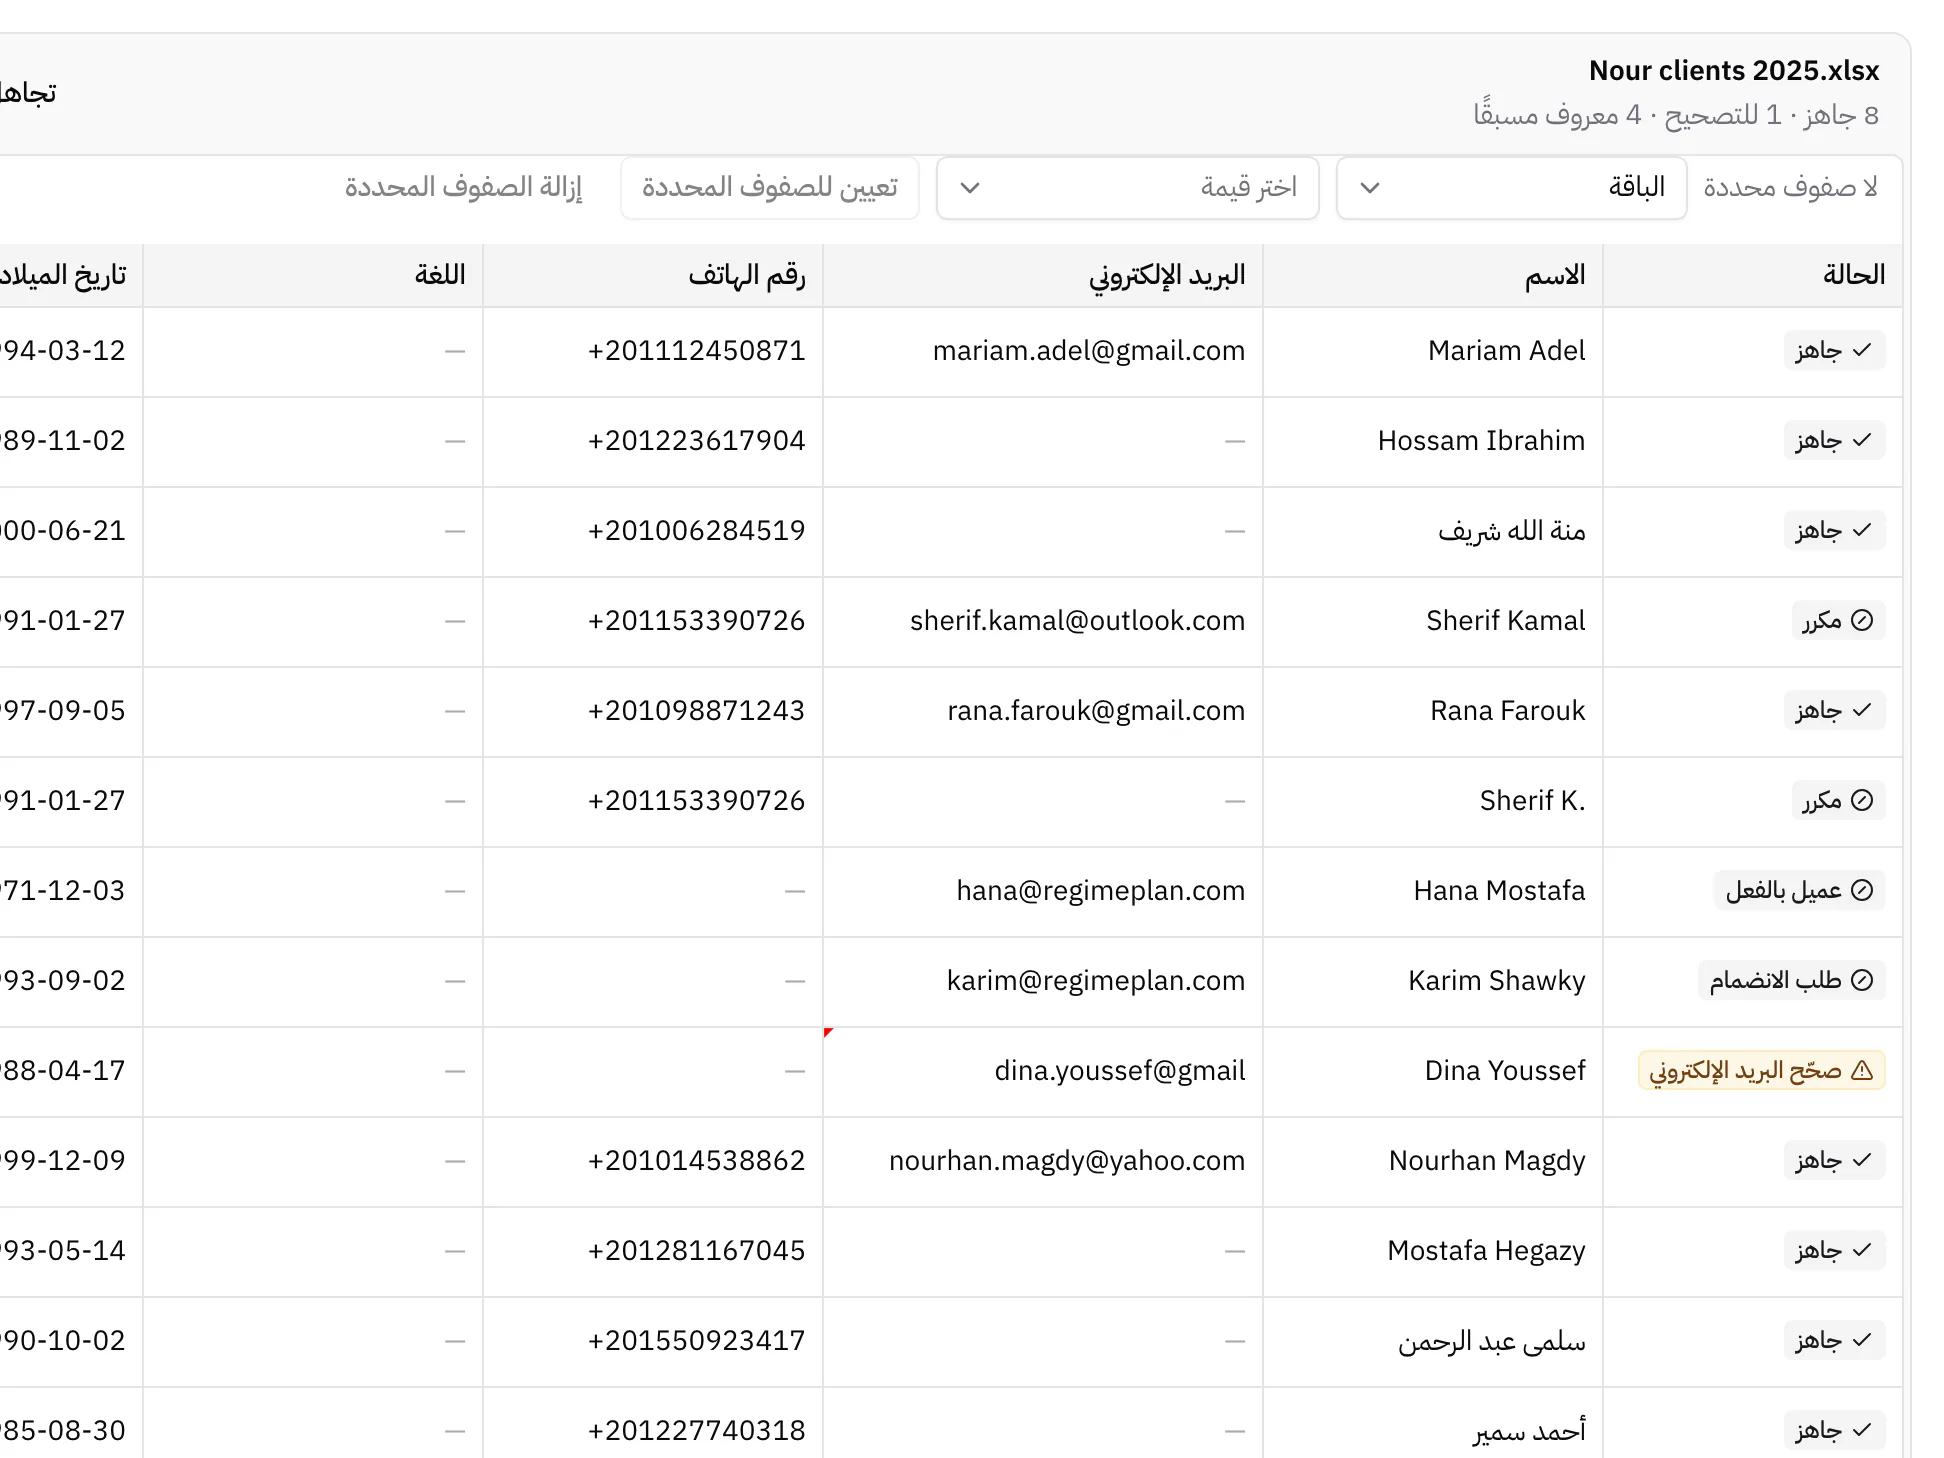Click the الاسم column header
The width and height of the screenshot is (1944, 1458).
1433,276
